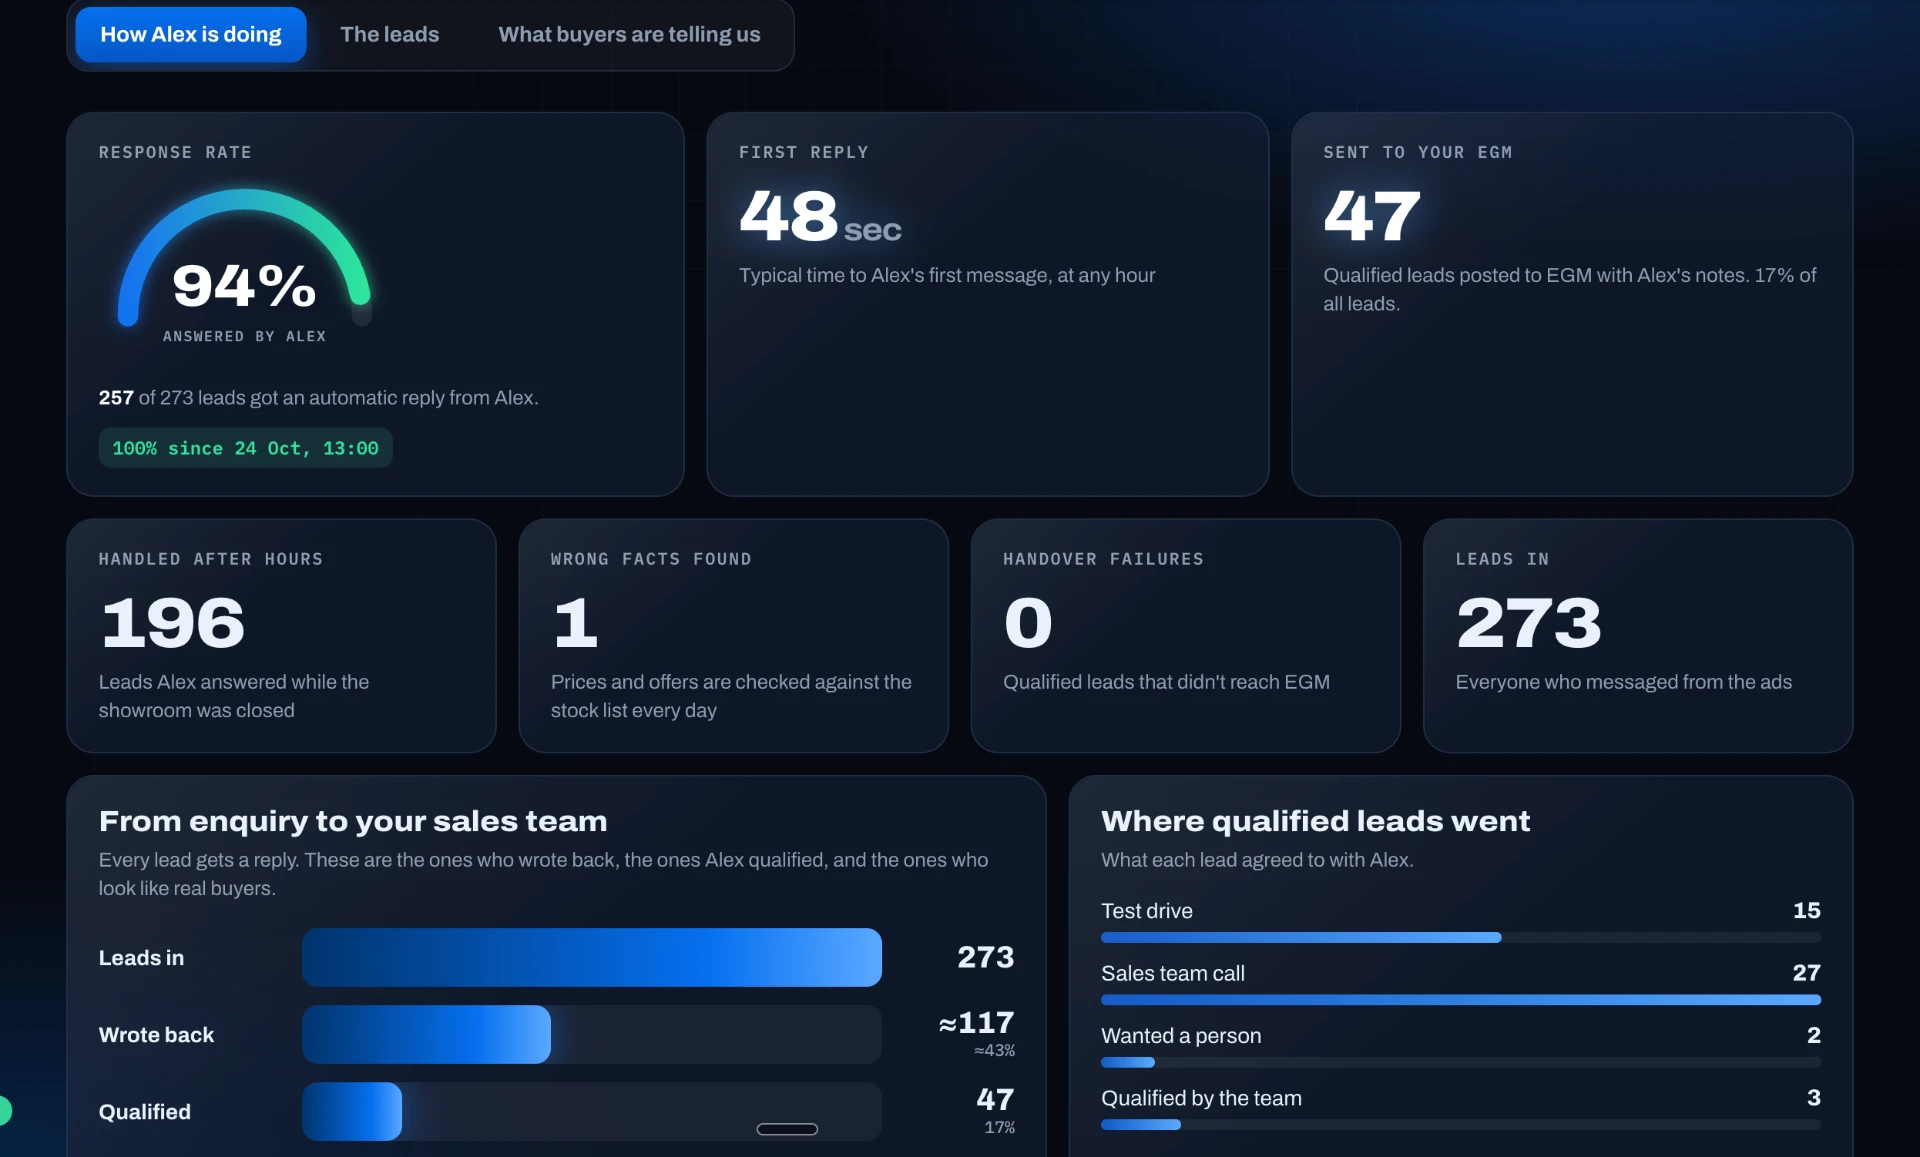This screenshot has height=1157, width=1920.
Task: Click the green circle icon at left edge
Action: [x=4, y=1110]
